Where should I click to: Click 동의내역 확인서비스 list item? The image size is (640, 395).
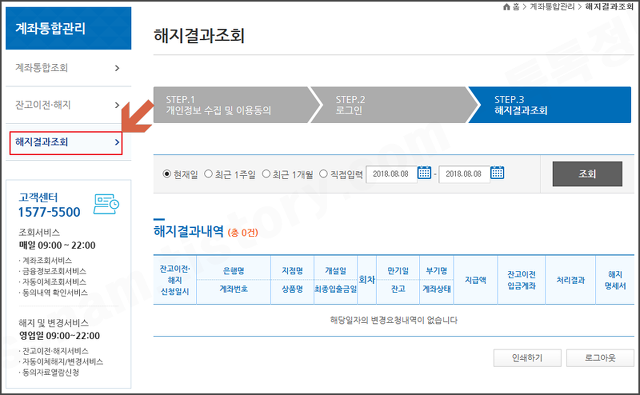pos(55,292)
